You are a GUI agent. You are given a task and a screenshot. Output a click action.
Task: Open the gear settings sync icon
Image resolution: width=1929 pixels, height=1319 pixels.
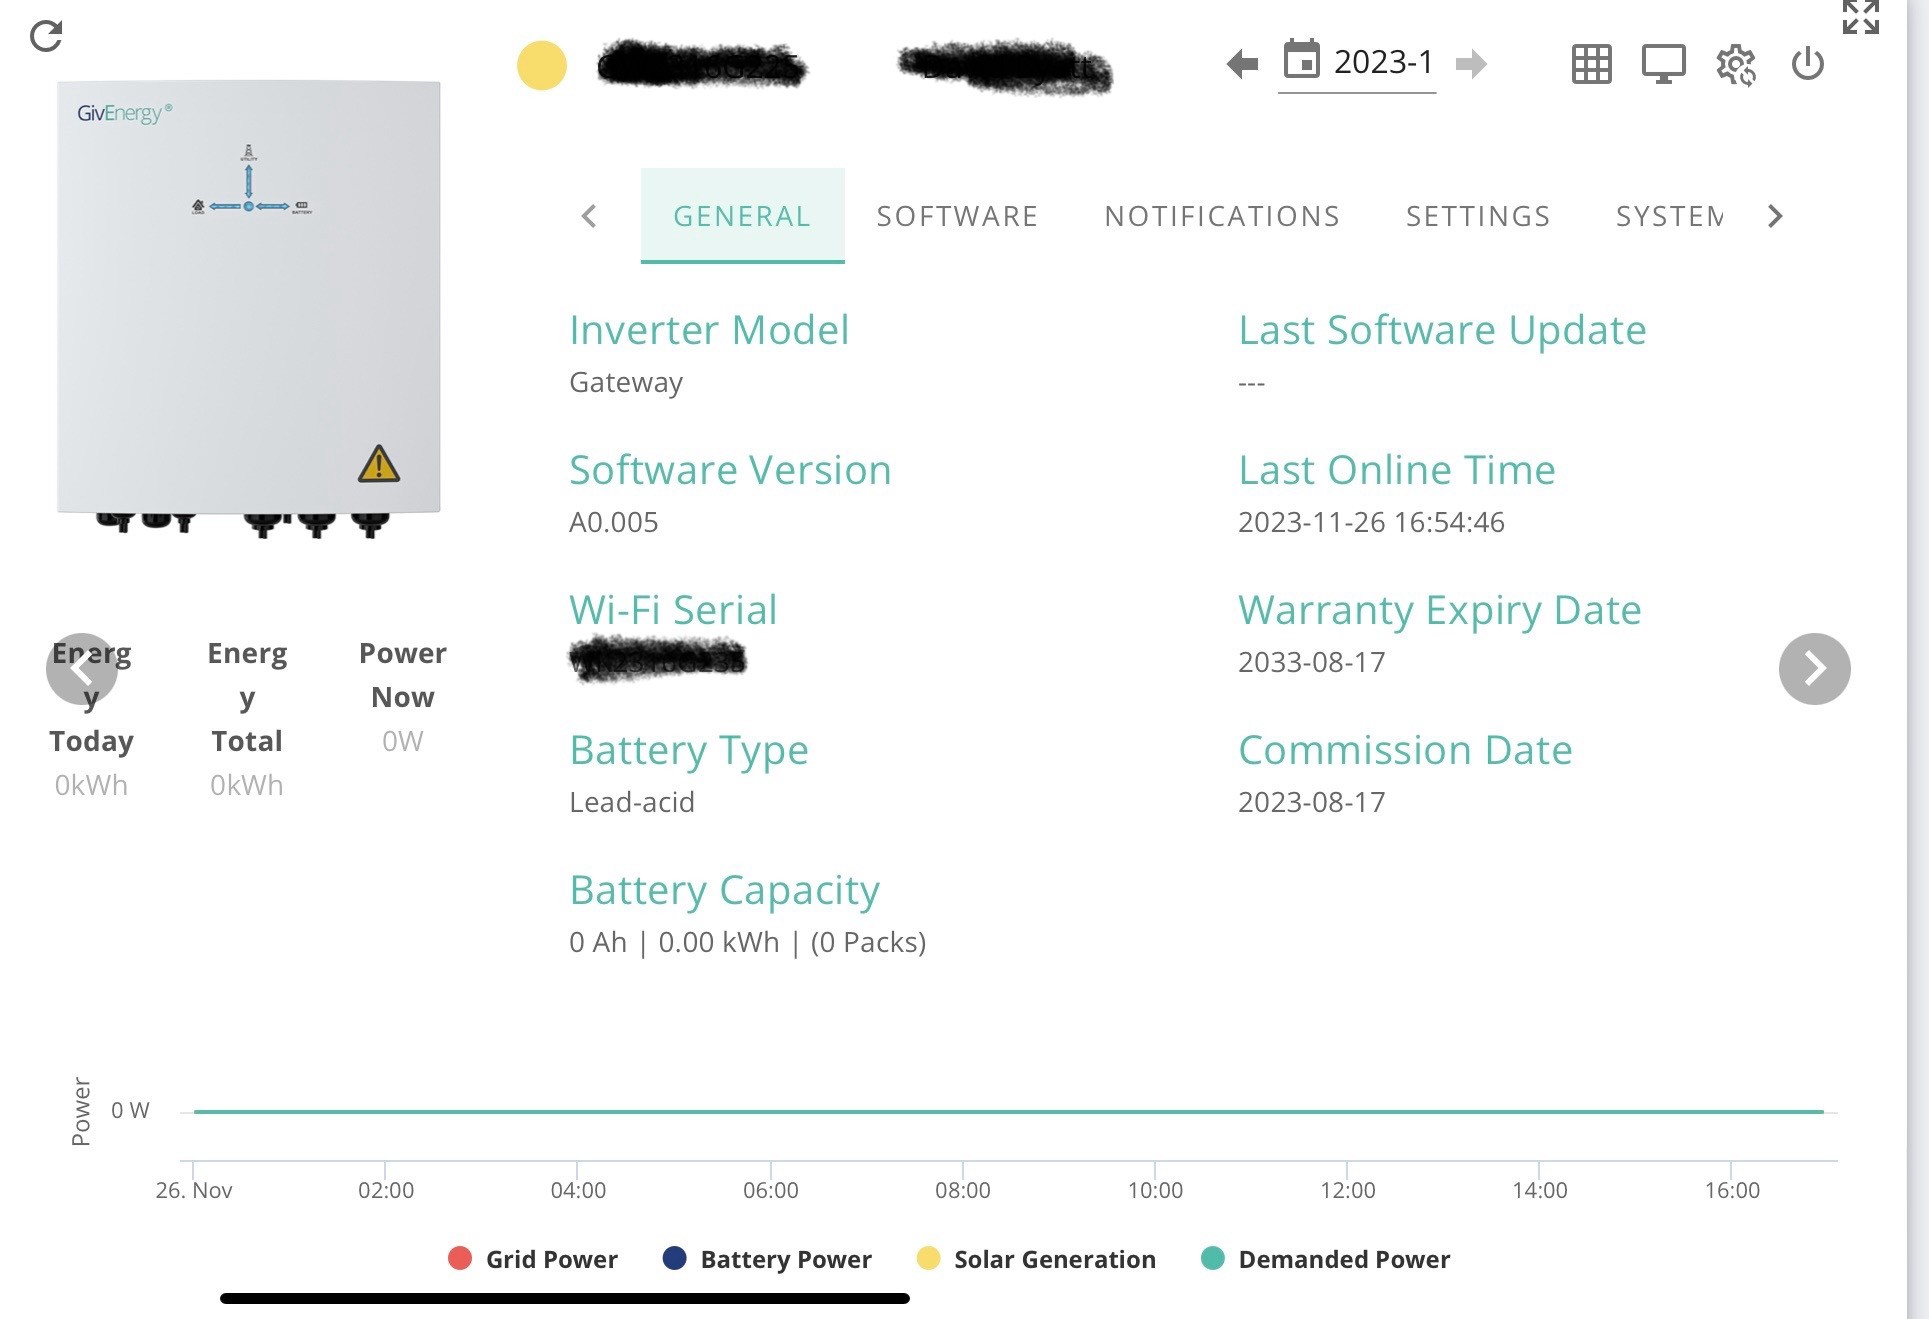point(1736,65)
